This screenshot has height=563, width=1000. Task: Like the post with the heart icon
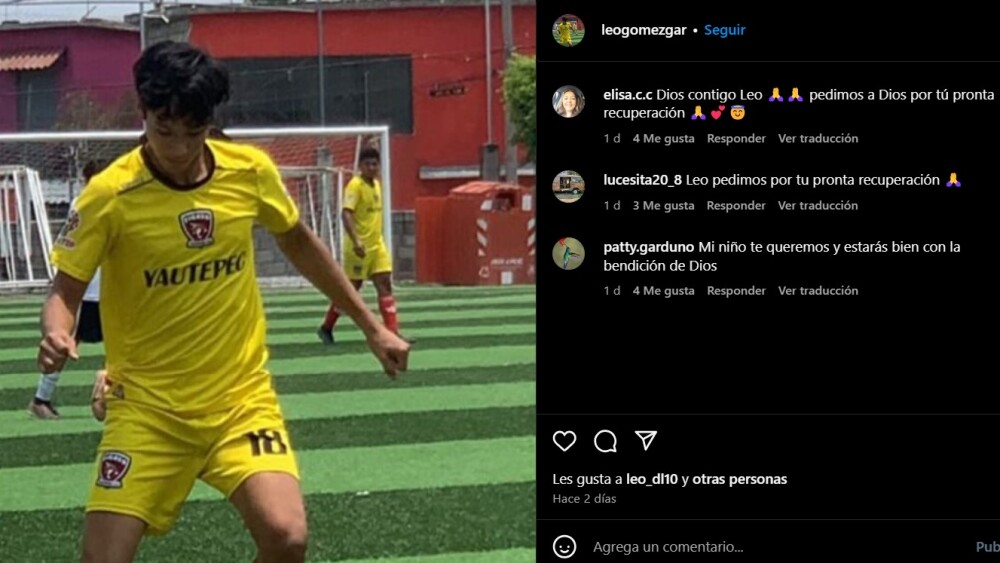click(x=564, y=441)
